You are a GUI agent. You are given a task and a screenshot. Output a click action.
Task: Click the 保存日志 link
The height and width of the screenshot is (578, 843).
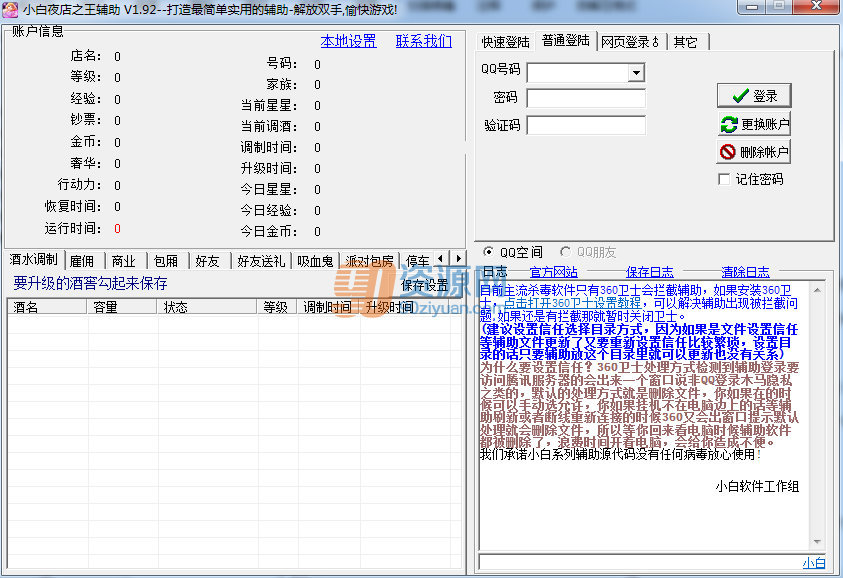649,272
